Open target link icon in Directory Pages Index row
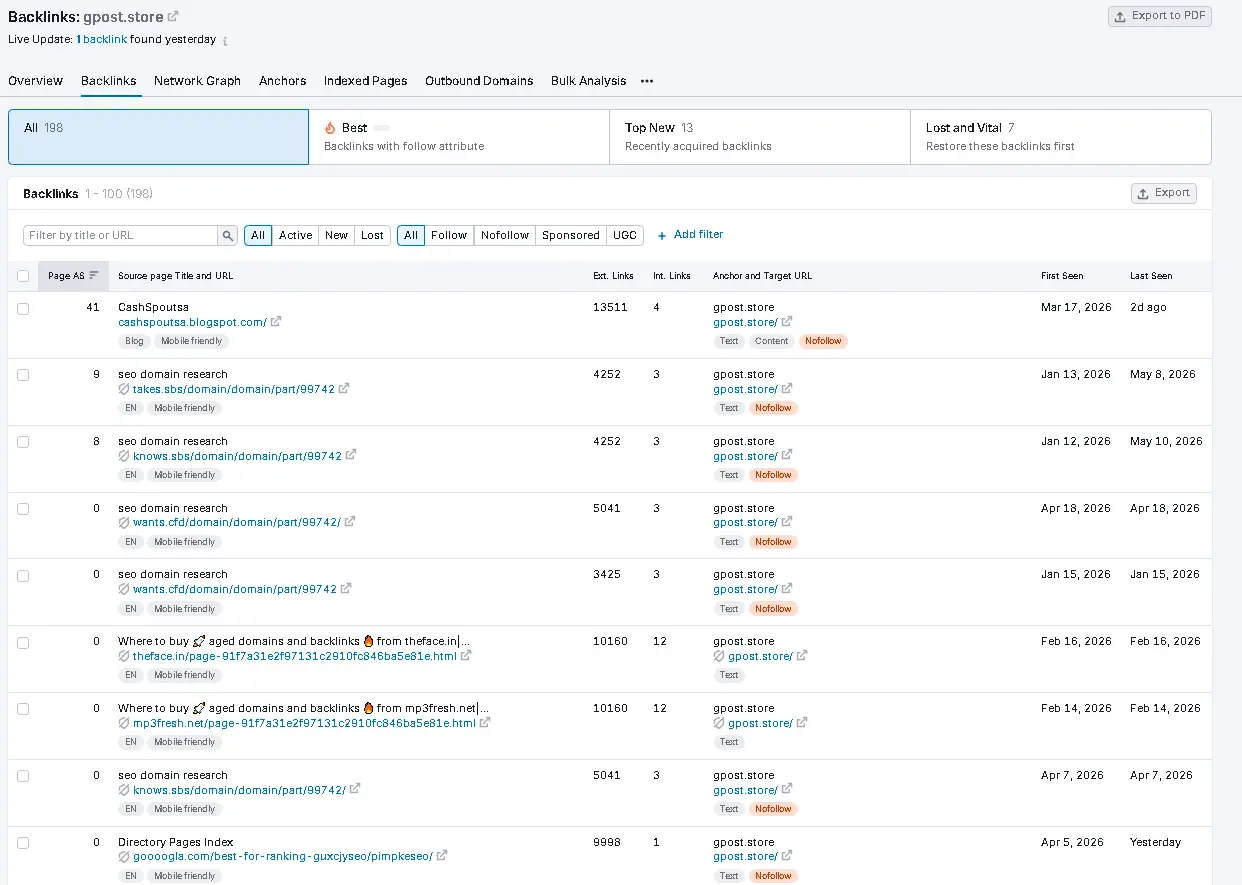 pos(787,856)
